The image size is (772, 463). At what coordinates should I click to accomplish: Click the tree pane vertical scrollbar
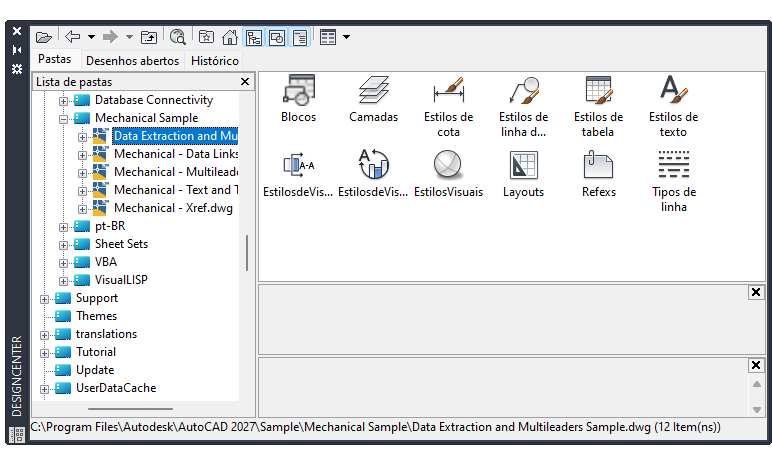(x=247, y=253)
